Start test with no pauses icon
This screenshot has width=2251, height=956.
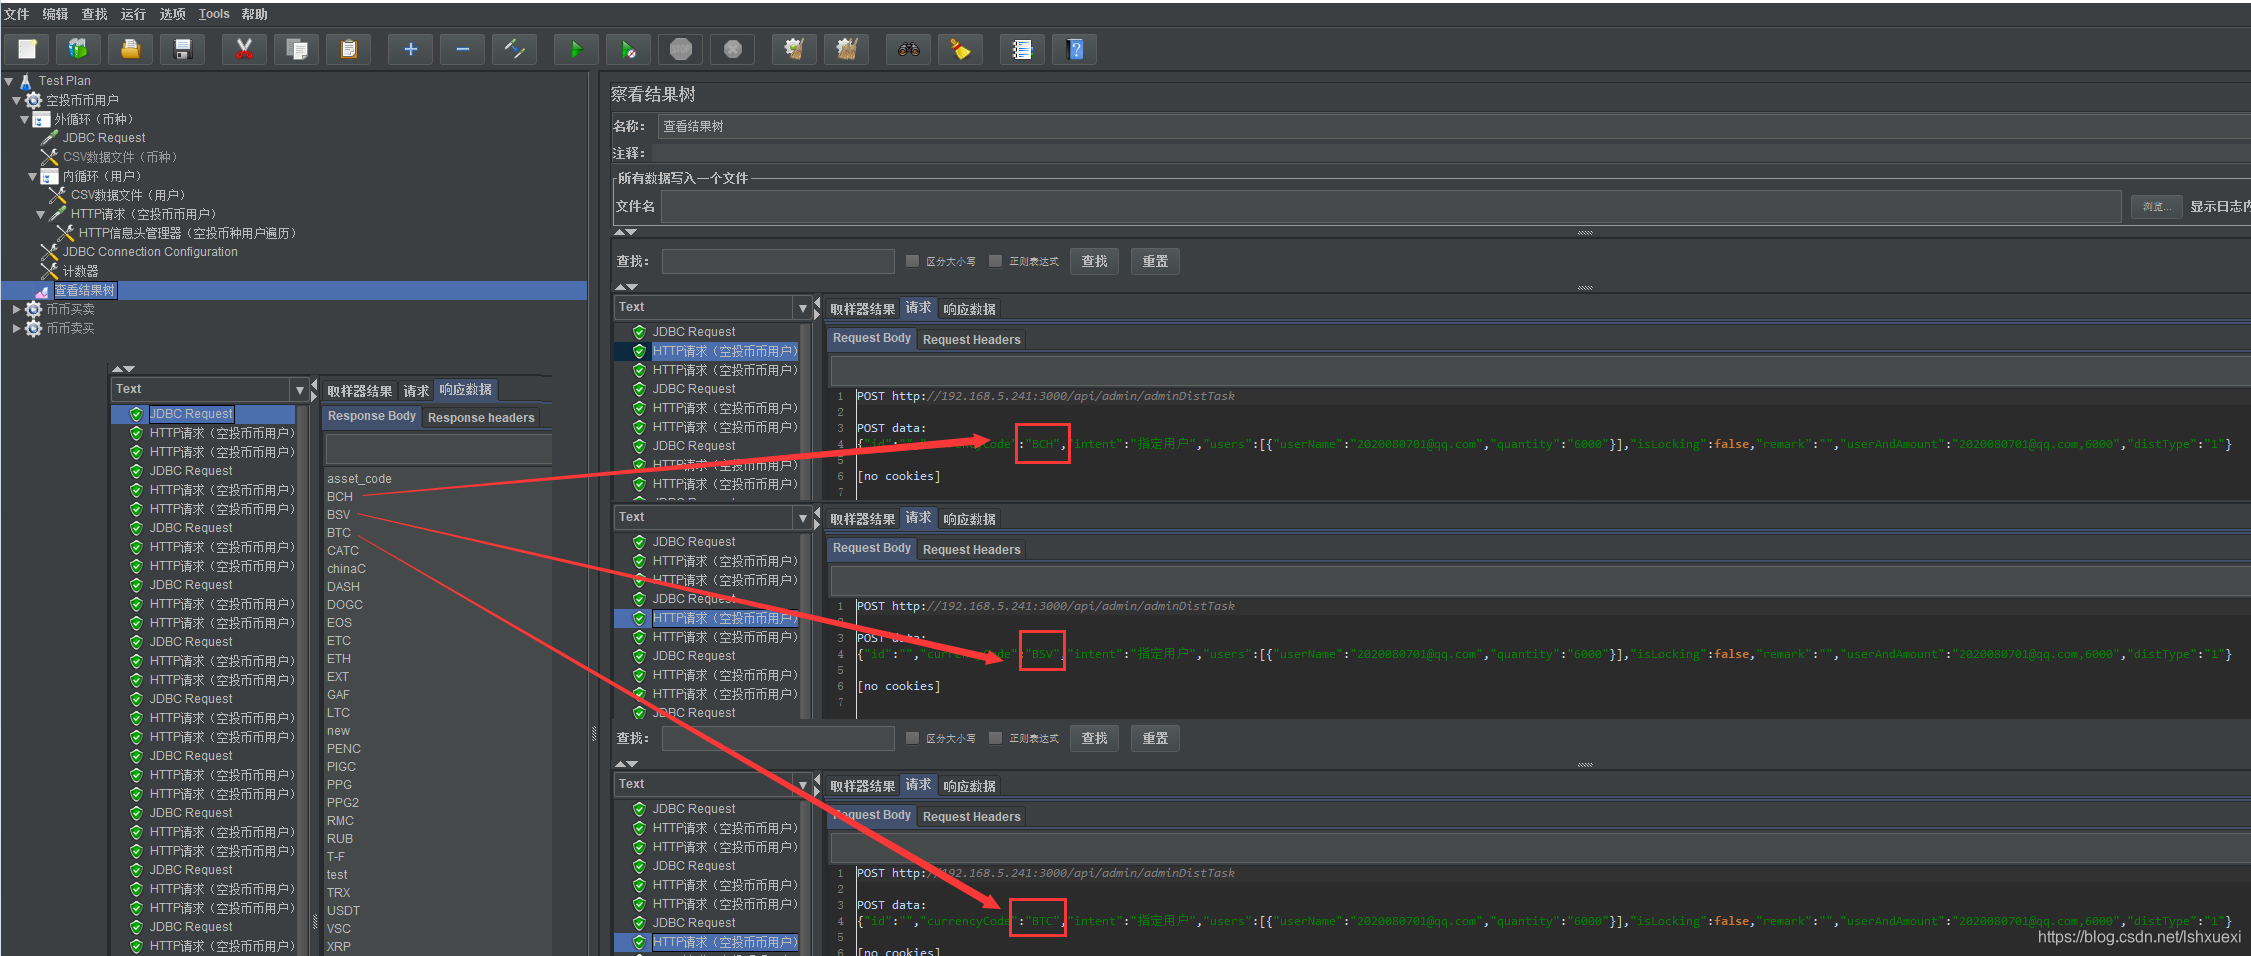pos(628,49)
